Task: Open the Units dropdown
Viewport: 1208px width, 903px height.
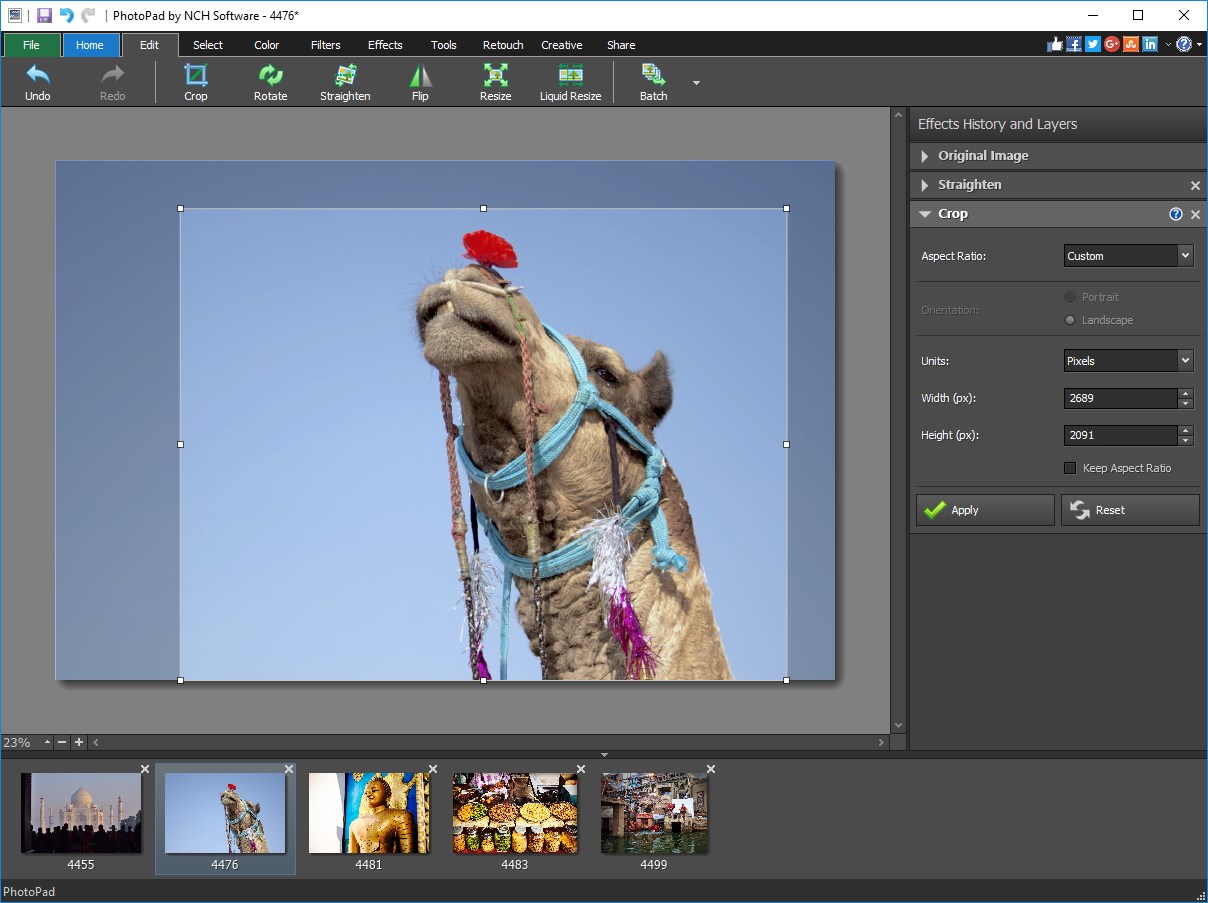Action: coord(1128,360)
